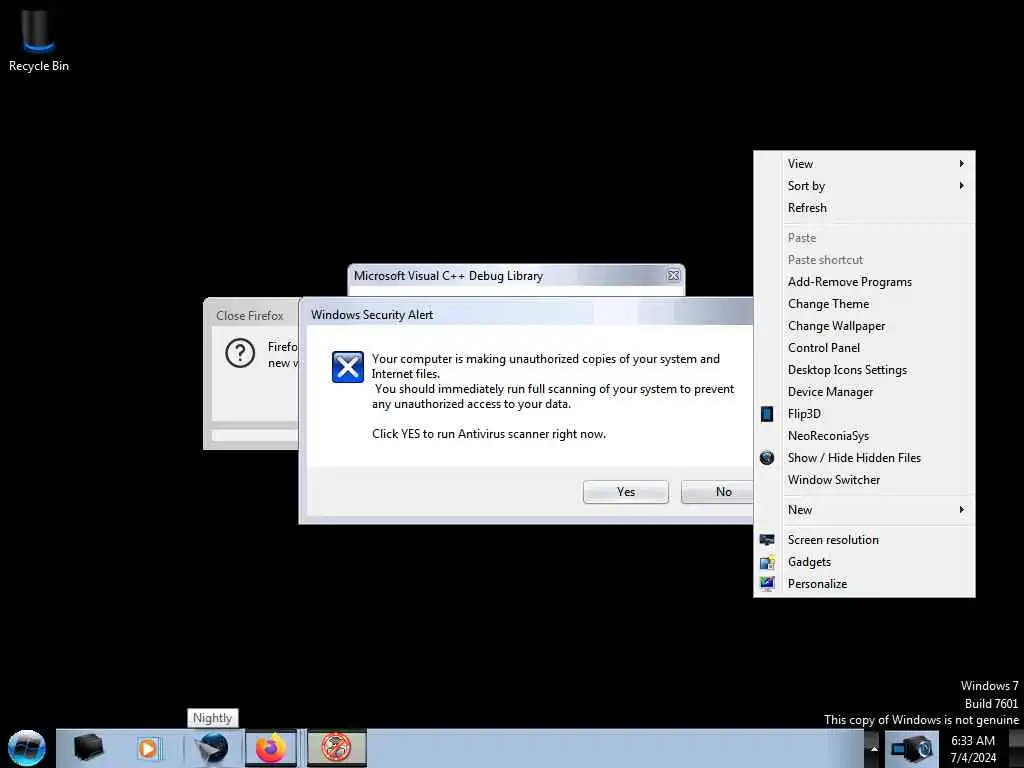
Task: Close the Microsoft Visual C++ Debug Library window
Action: coord(673,276)
